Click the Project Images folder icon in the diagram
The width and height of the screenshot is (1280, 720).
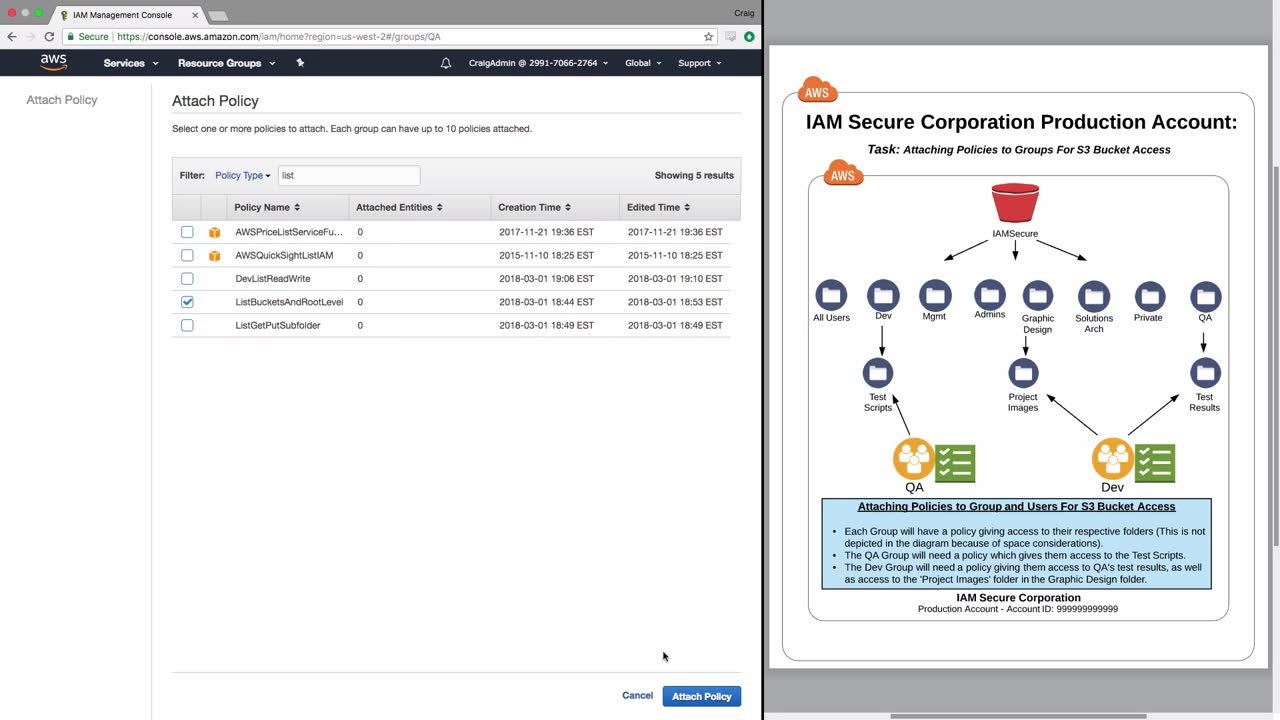point(1023,373)
